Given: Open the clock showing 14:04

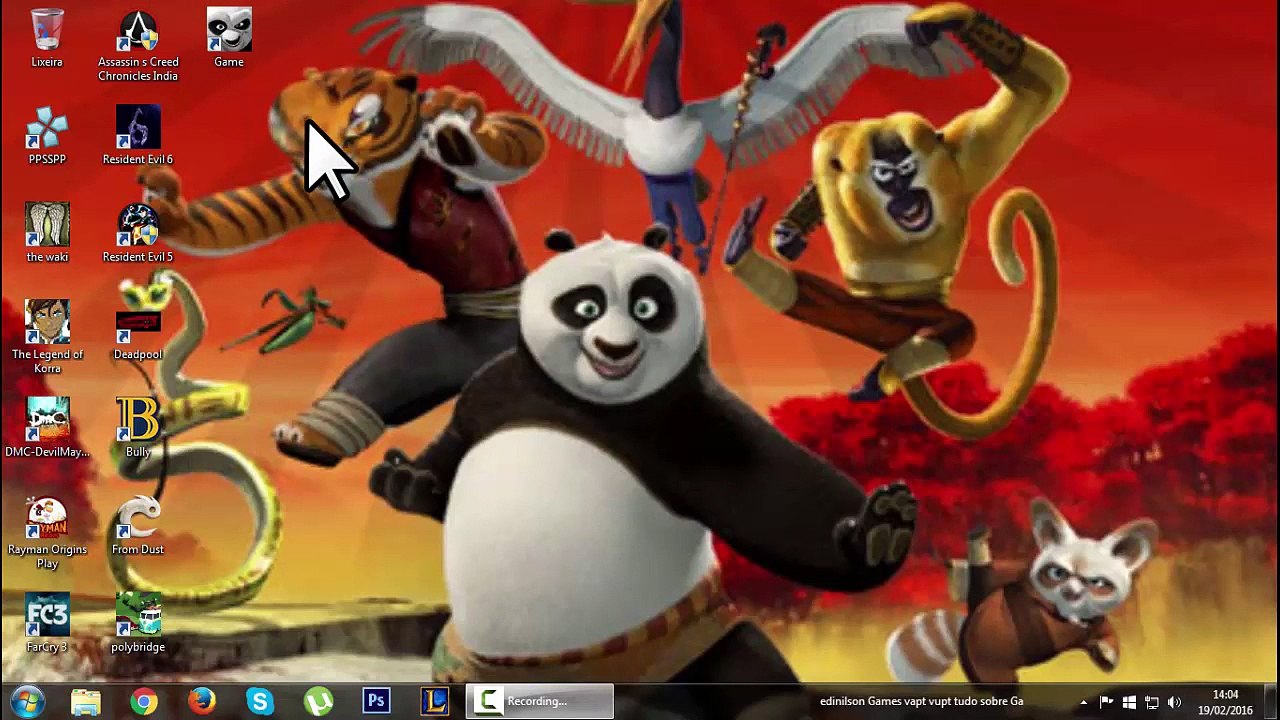Looking at the screenshot, I should pos(1225,702).
